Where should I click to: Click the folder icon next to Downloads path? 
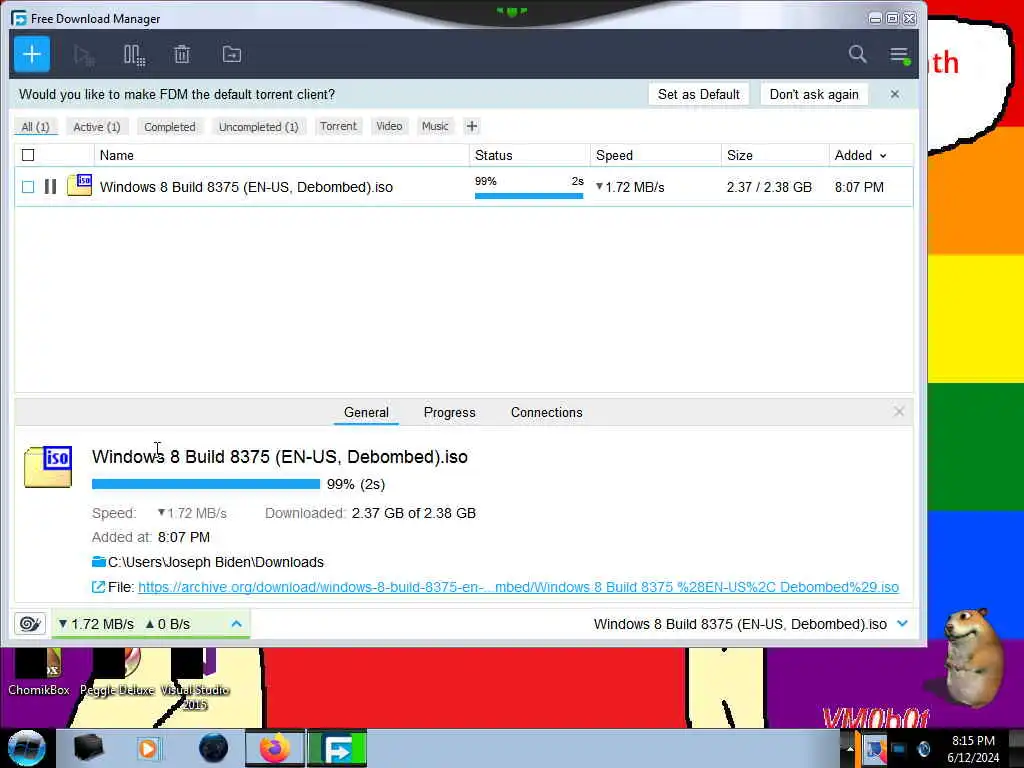[99, 562]
